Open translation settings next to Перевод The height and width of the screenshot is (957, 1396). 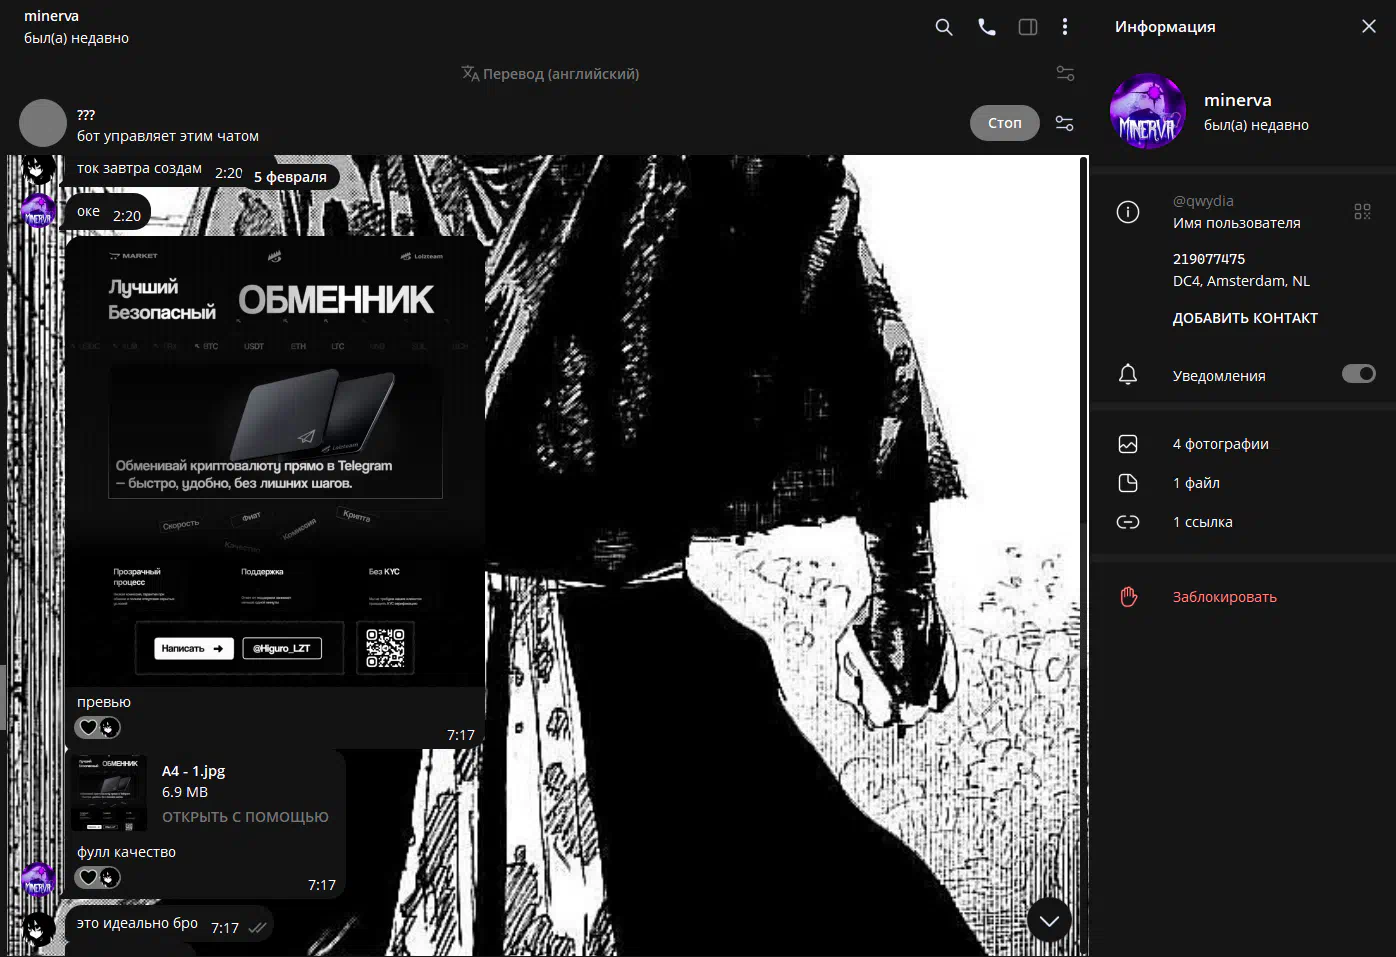point(1065,74)
